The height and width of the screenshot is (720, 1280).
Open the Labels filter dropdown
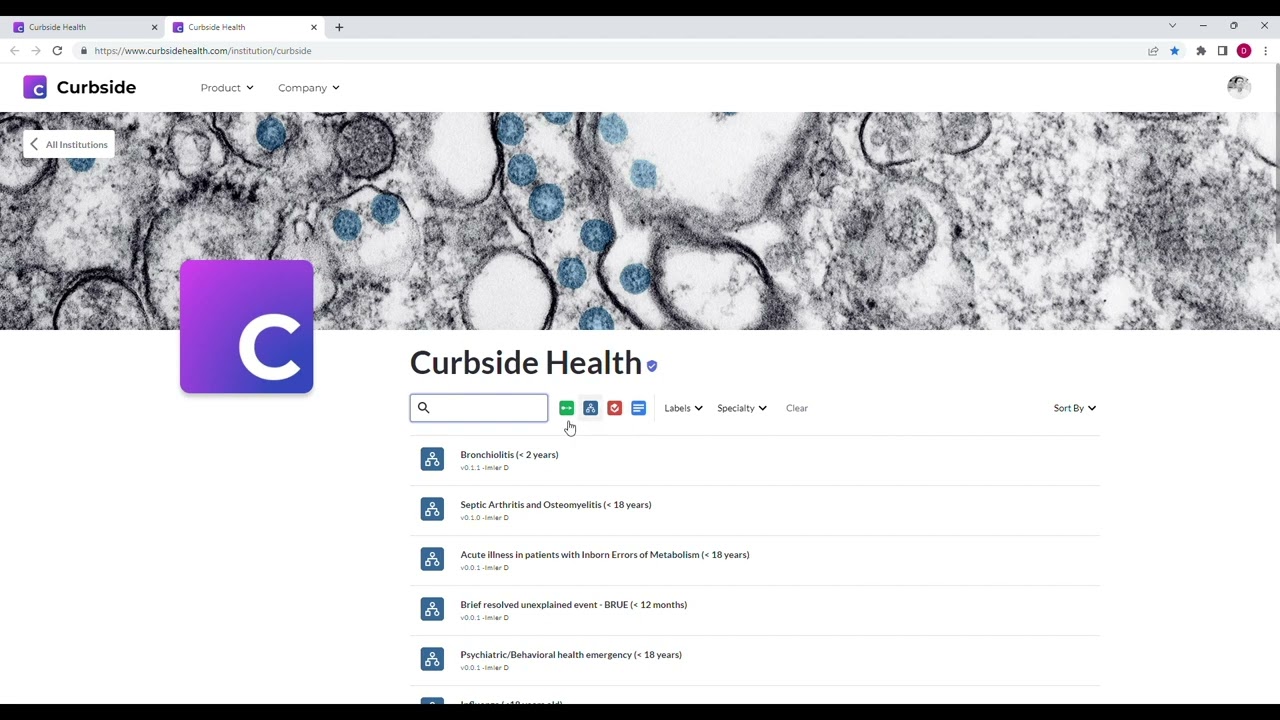[683, 408]
